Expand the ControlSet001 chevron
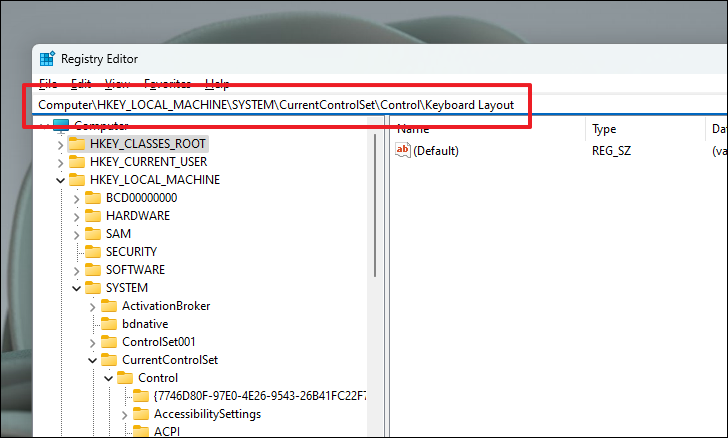Viewport: 728px width, 438px height. coord(92,343)
